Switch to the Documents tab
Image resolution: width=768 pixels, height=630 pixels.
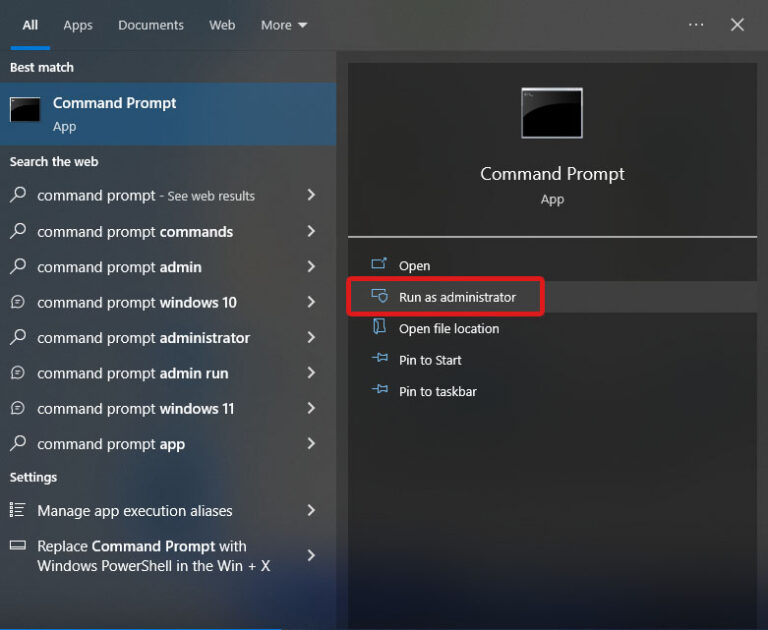click(151, 25)
